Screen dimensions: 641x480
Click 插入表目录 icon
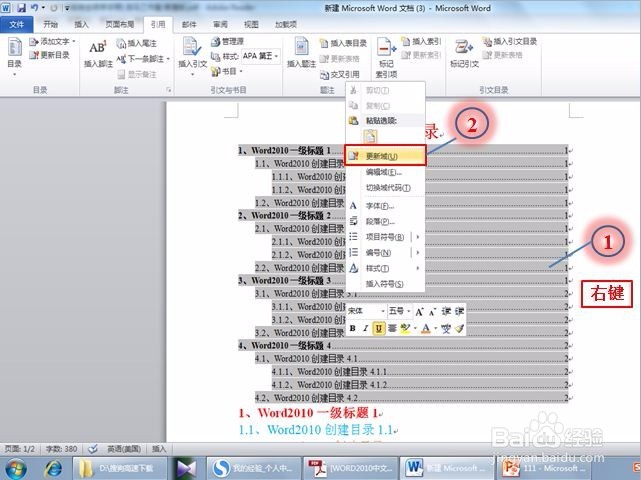[324, 43]
